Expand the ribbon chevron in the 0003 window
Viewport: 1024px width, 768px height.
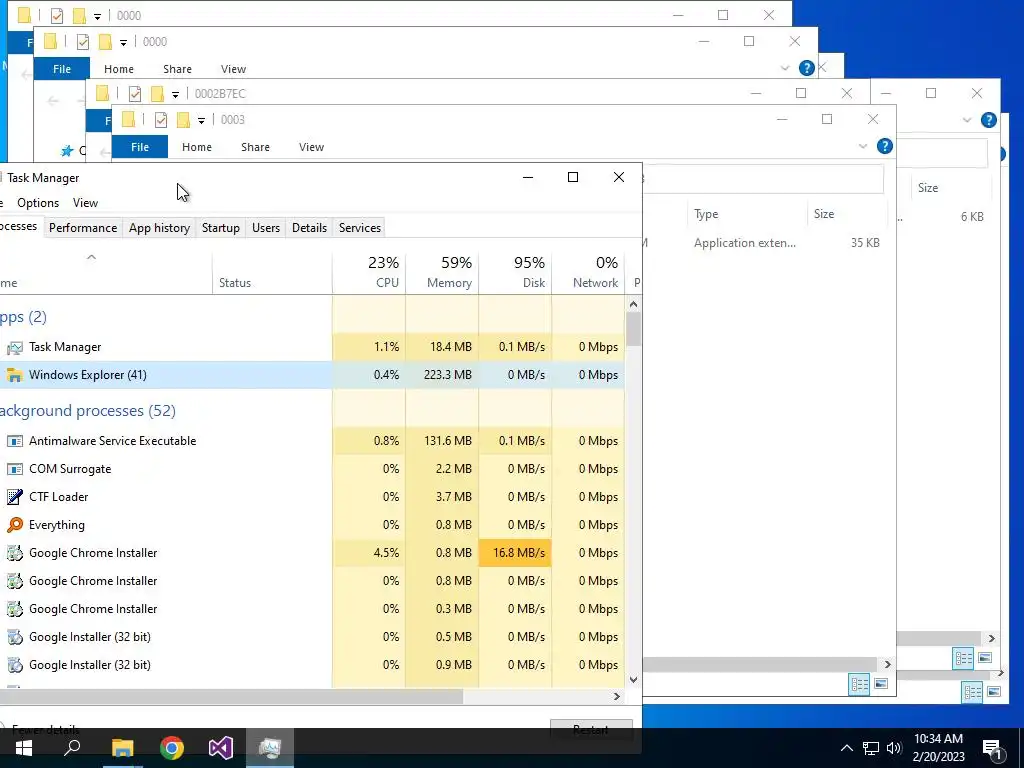click(863, 146)
